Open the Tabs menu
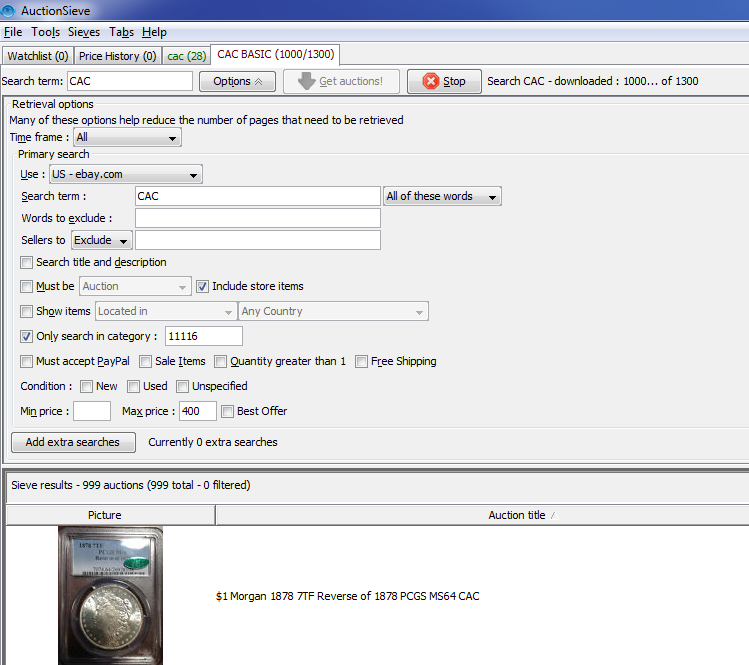 (121, 32)
